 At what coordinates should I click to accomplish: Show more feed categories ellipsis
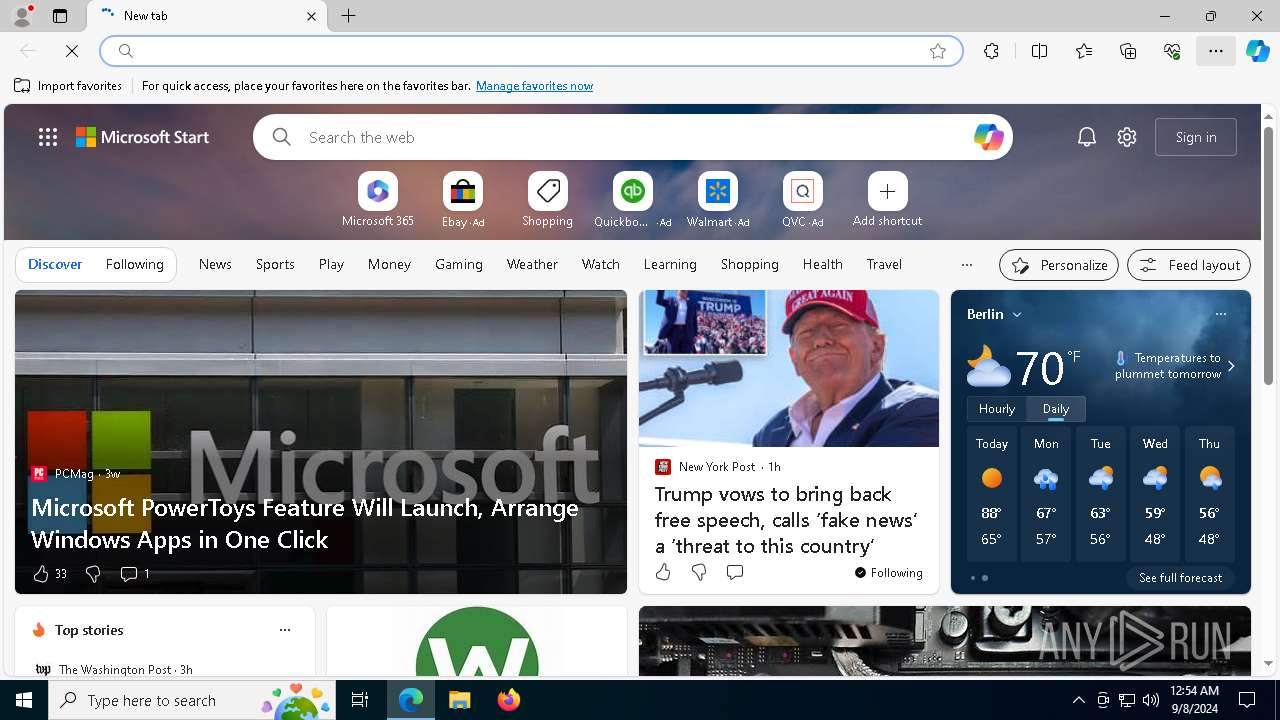(x=966, y=265)
